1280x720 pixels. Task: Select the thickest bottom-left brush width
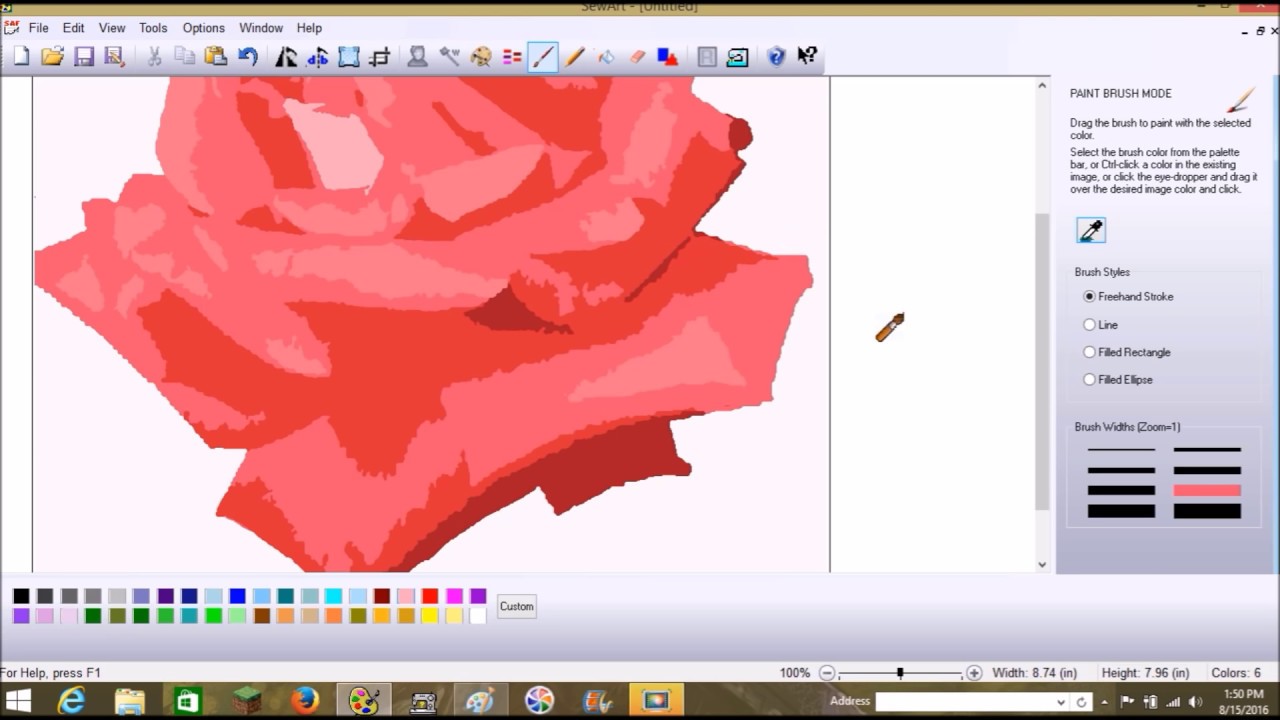pyautogui.click(x=1121, y=511)
